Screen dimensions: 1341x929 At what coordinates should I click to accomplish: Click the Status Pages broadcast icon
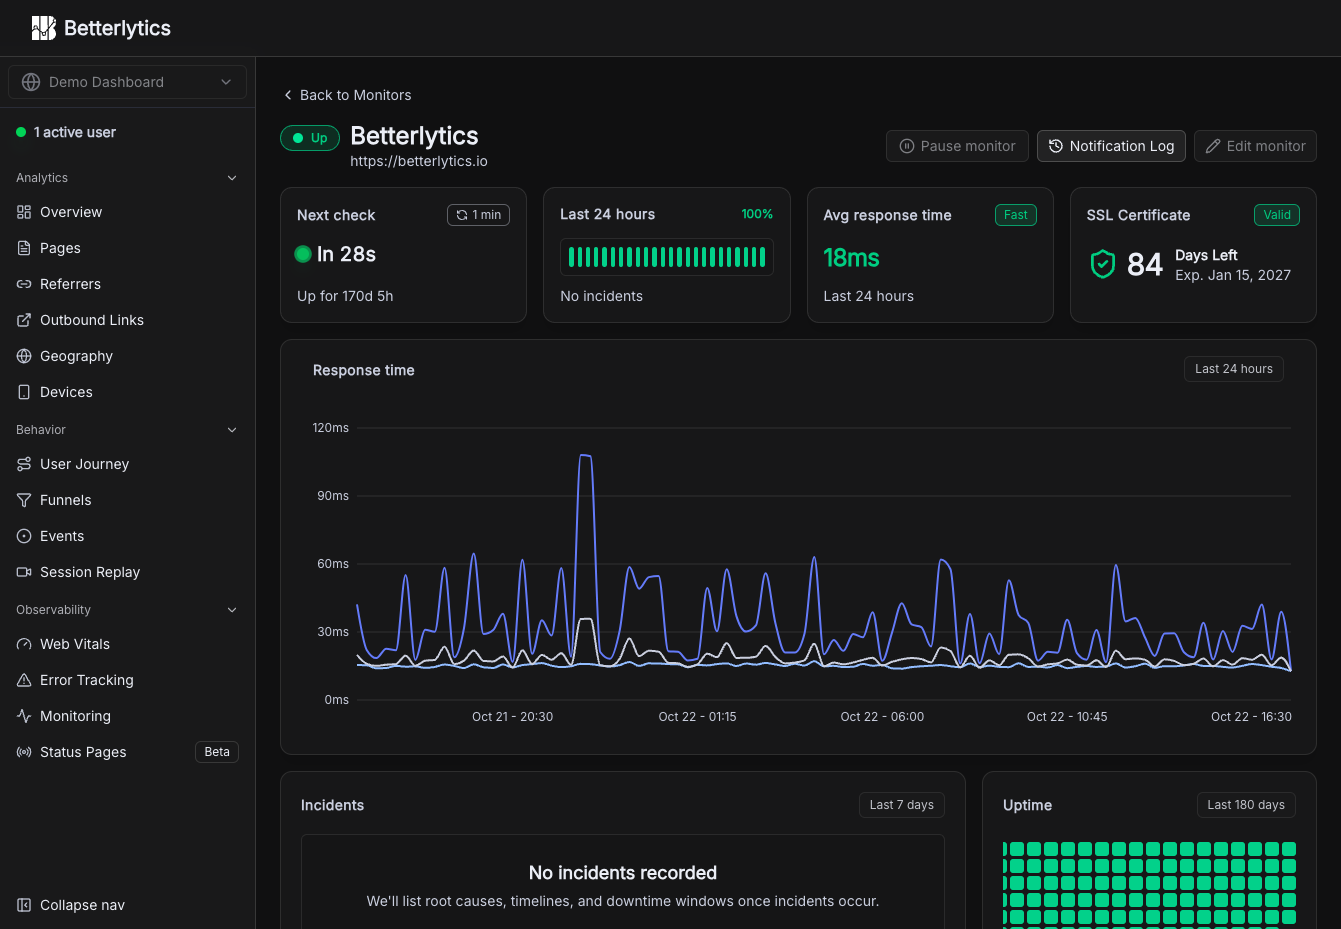(x=24, y=752)
